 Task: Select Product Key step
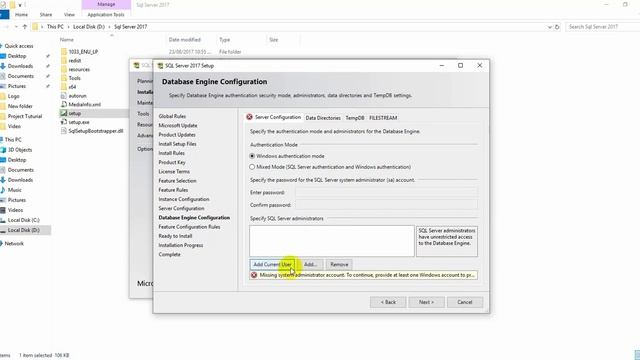click(172, 162)
